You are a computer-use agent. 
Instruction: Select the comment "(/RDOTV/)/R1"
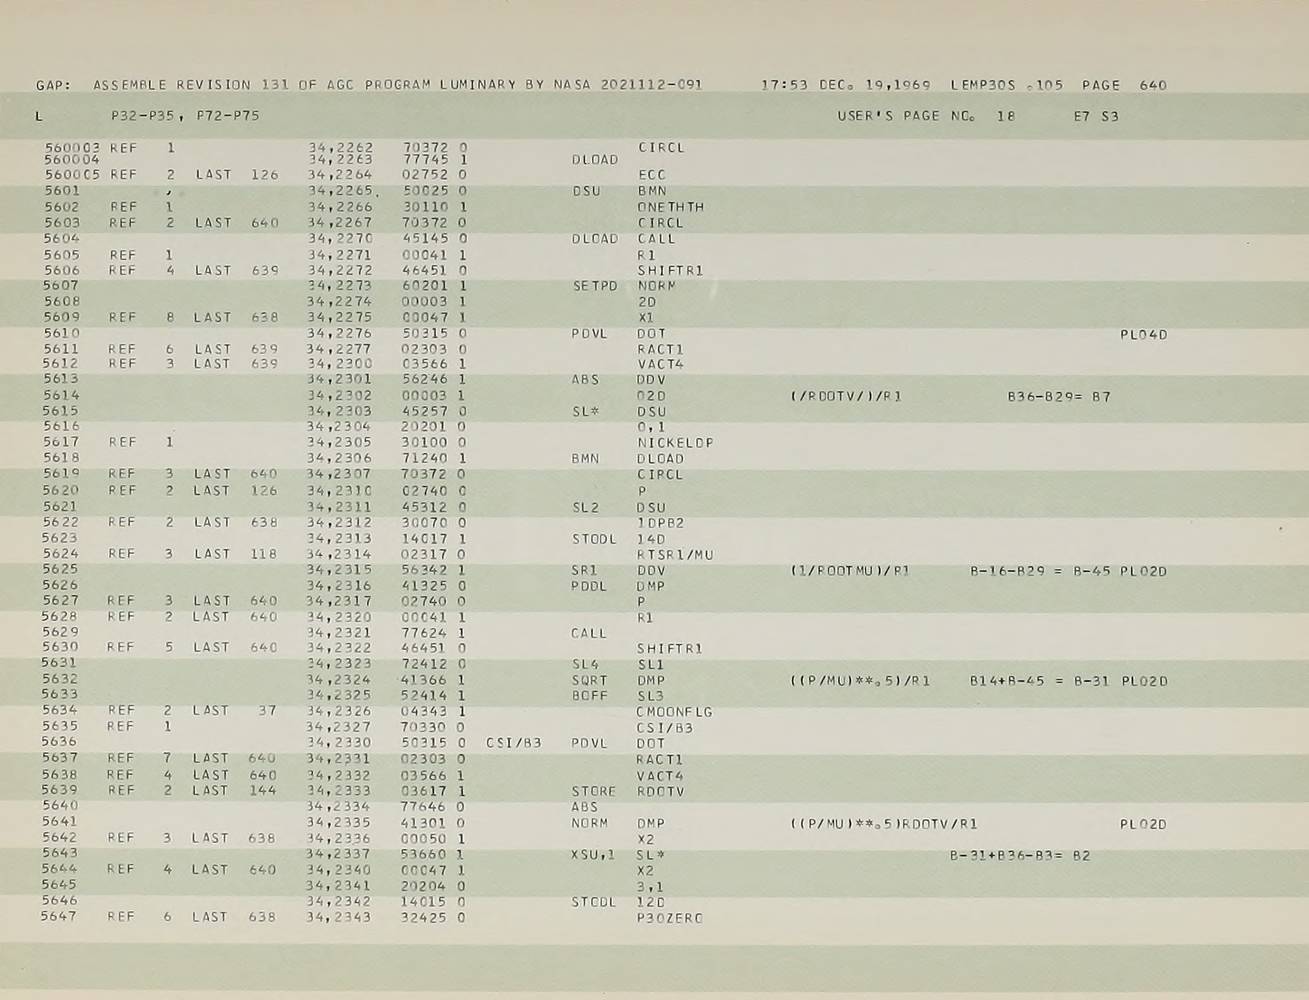click(846, 397)
